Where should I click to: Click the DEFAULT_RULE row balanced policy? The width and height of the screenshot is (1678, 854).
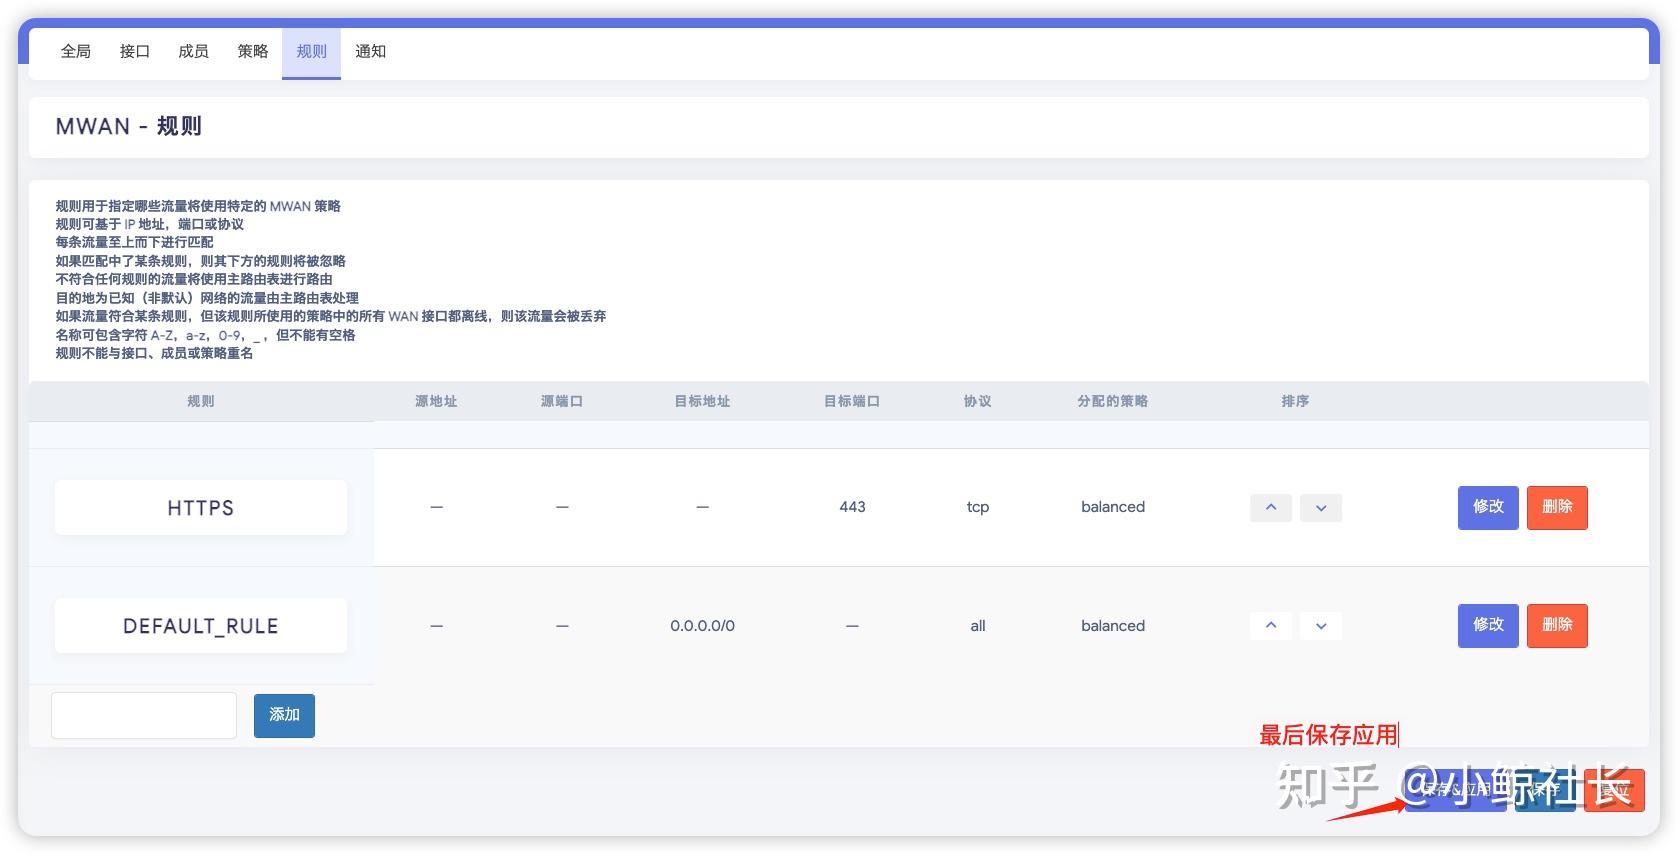1113,626
